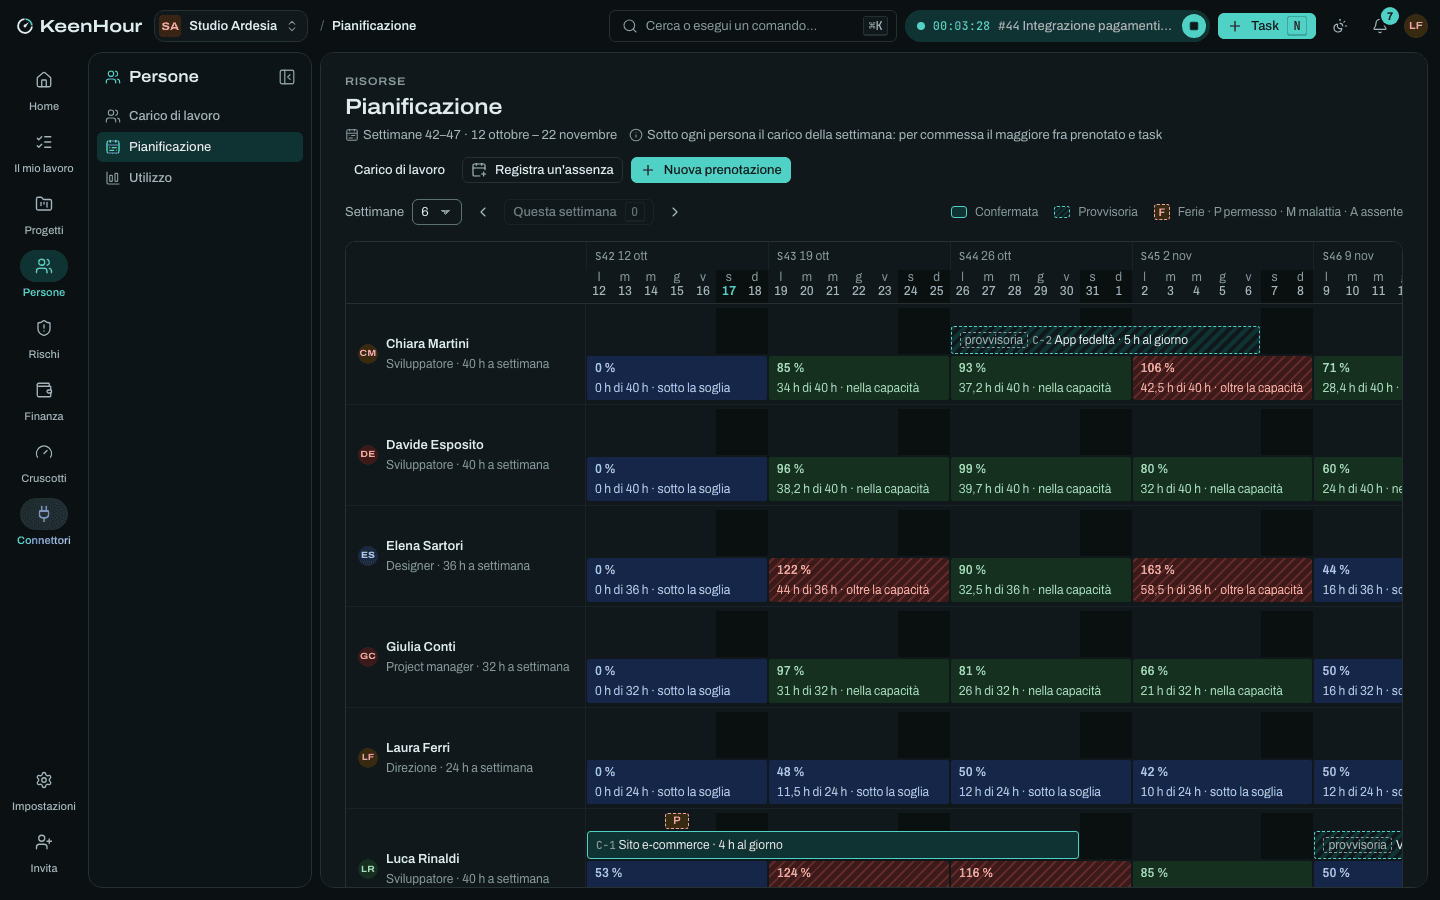Open notifications bell
The width and height of the screenshot is (1440, 900).
point(1380,26)
